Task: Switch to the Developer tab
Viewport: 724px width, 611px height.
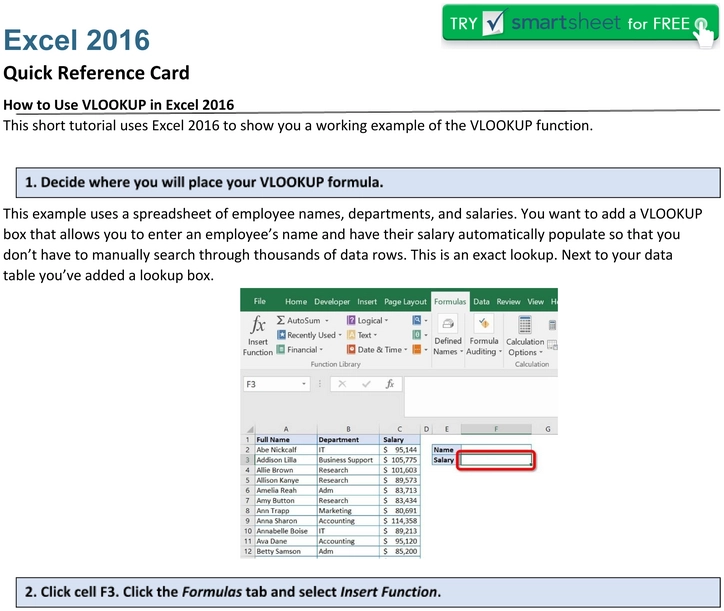Action: point(332,302)
